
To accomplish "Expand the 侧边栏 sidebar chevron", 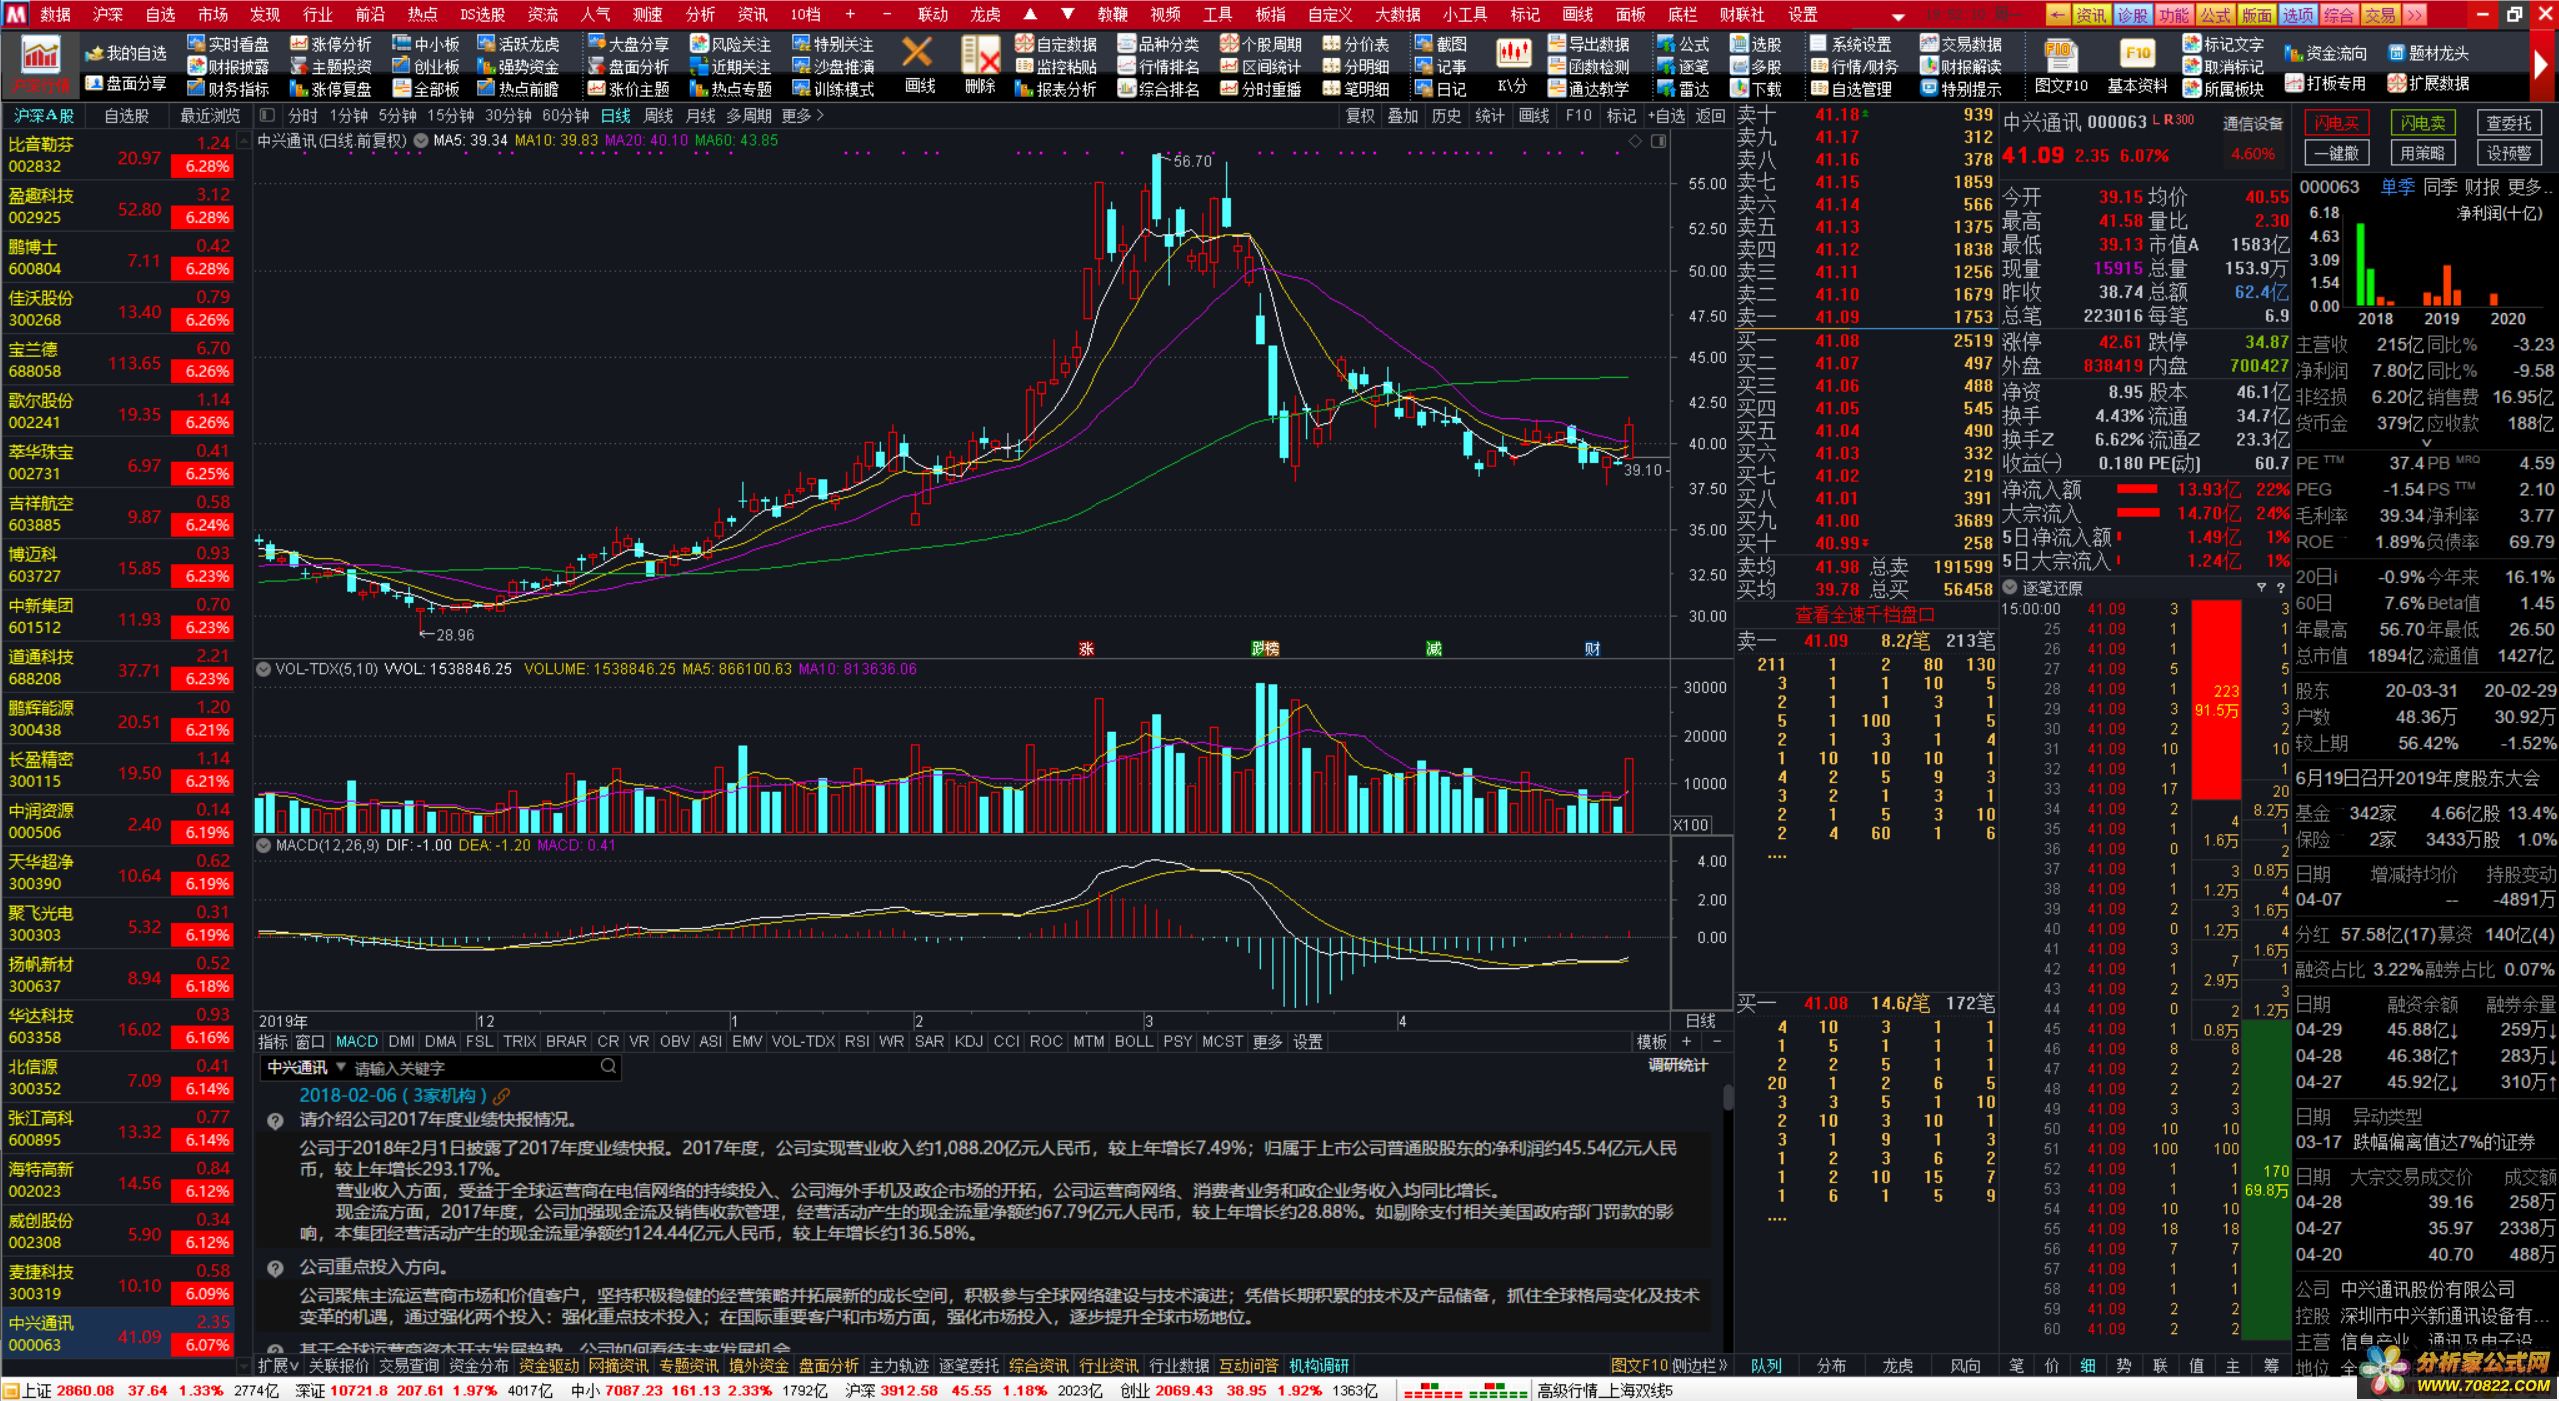I will [1699, 1365].
